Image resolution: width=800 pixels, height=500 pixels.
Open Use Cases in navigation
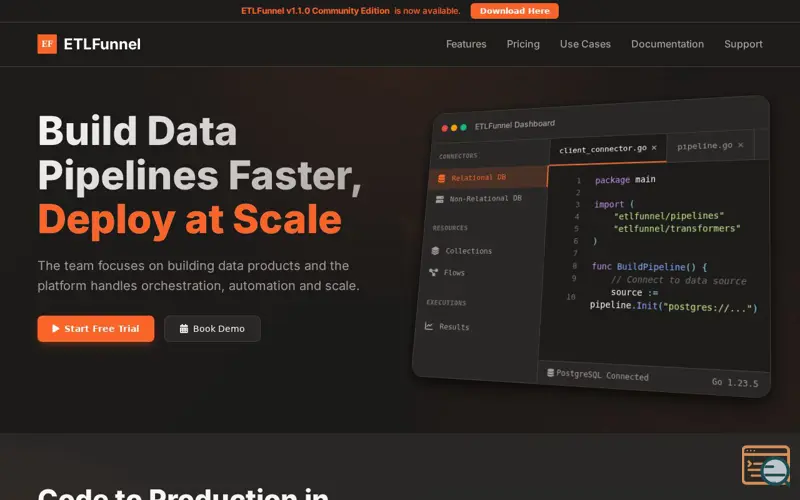pyautogui.click(x=585, y=44)
